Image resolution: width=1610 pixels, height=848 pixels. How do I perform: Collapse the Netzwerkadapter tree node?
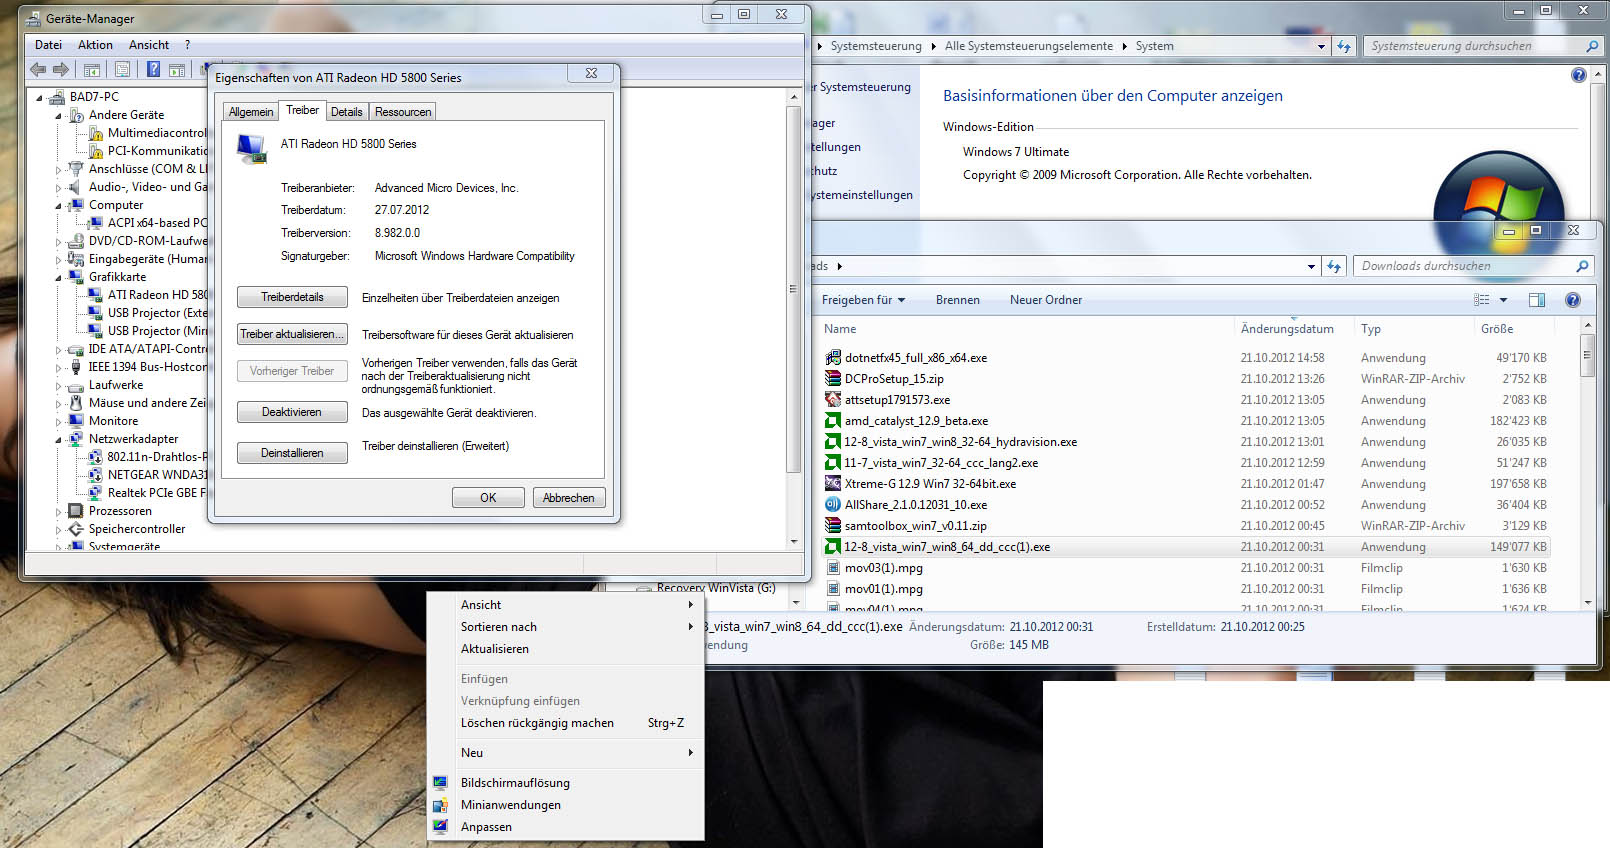(59, 440)
